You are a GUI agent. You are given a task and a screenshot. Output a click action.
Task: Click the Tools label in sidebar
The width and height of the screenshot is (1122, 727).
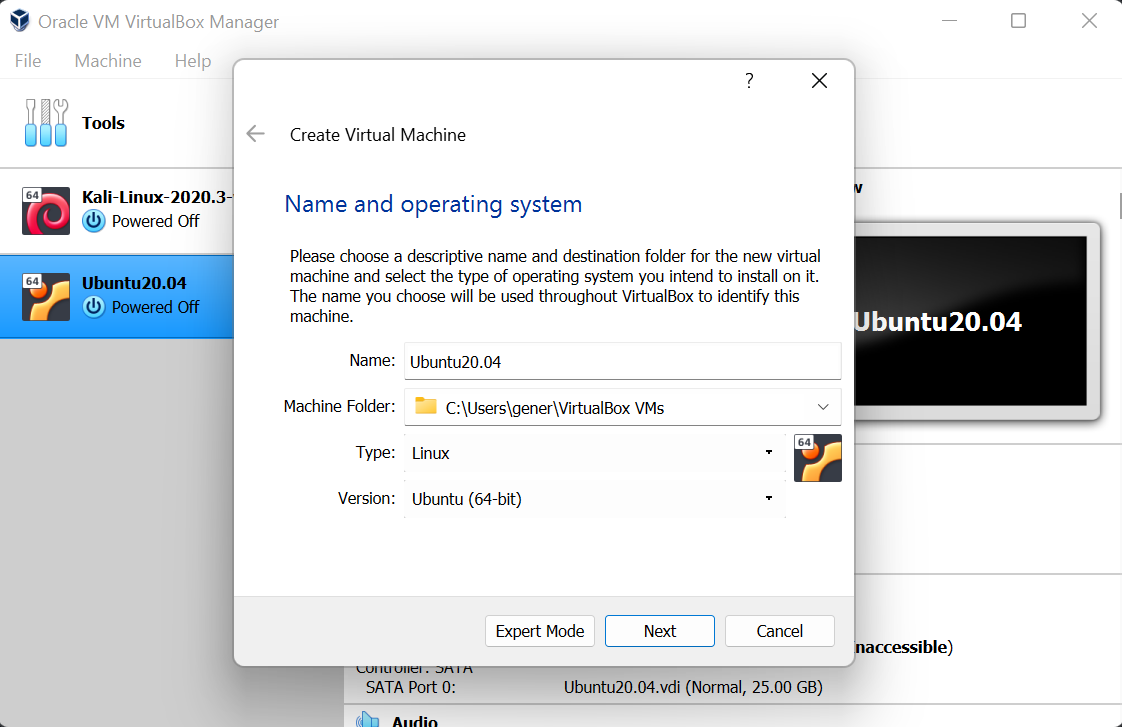(x=103, y=123)
